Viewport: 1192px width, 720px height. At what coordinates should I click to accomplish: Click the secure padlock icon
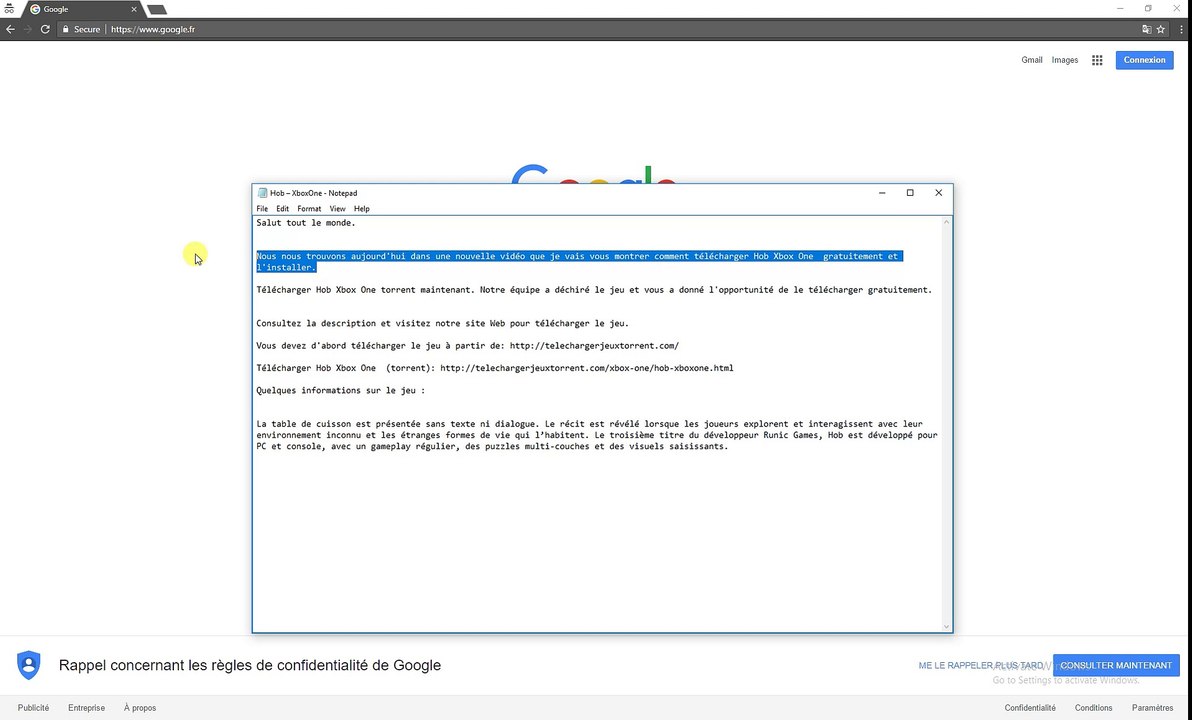(65, 29)
